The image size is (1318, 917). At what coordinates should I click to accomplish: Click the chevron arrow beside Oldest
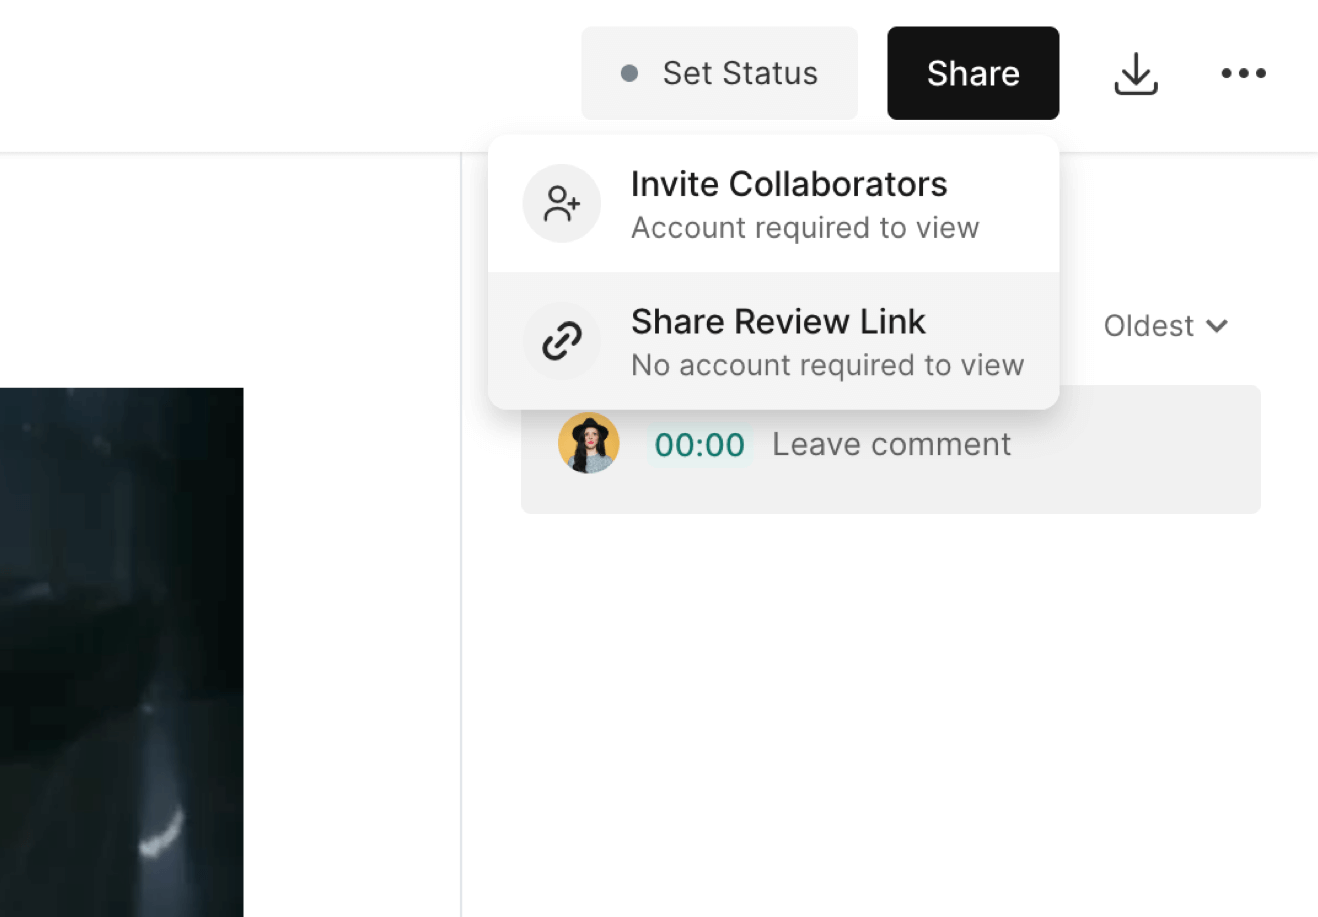(1217, 326)
